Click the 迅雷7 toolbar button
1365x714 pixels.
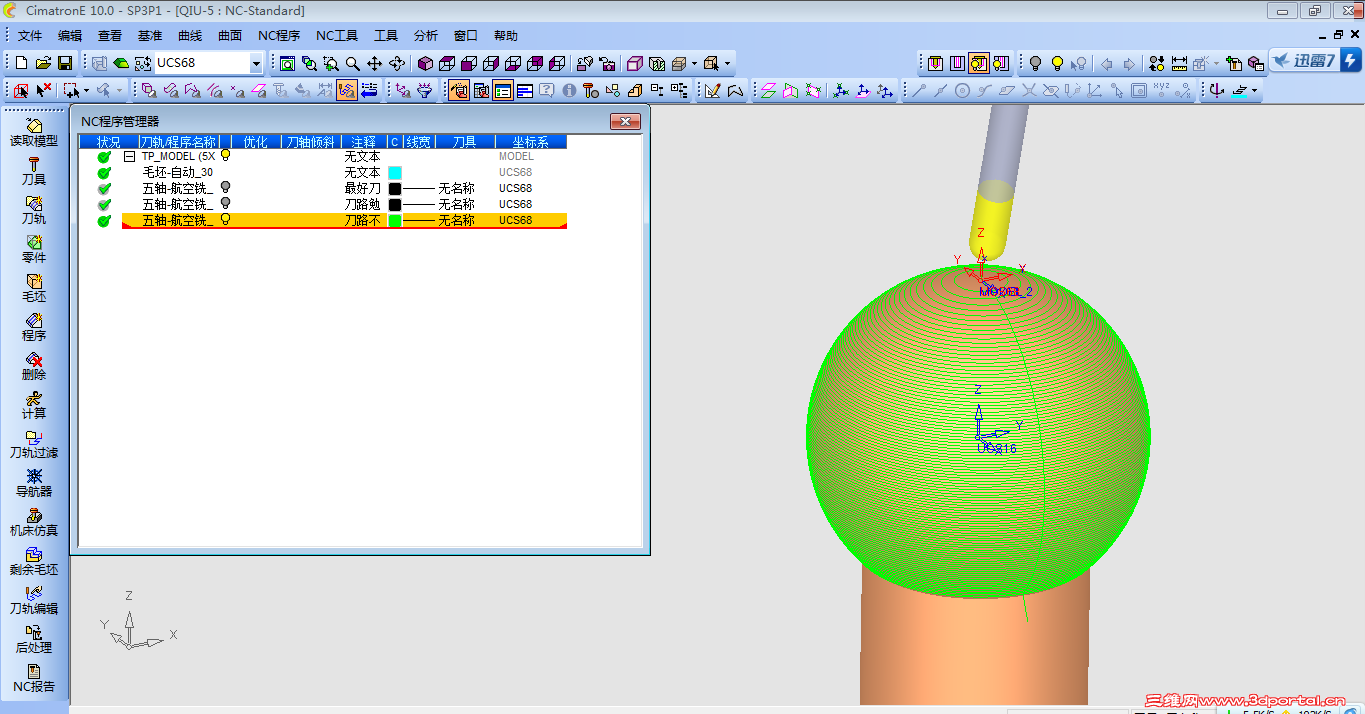pyautogui.click(x=1314, y=61)
